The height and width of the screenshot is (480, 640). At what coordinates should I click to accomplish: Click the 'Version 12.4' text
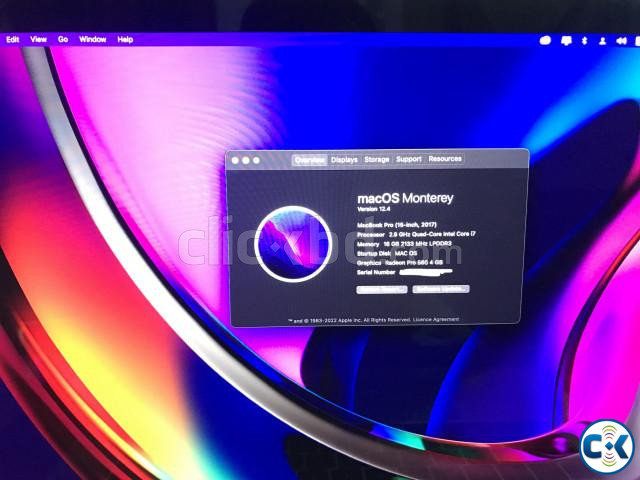373,209
